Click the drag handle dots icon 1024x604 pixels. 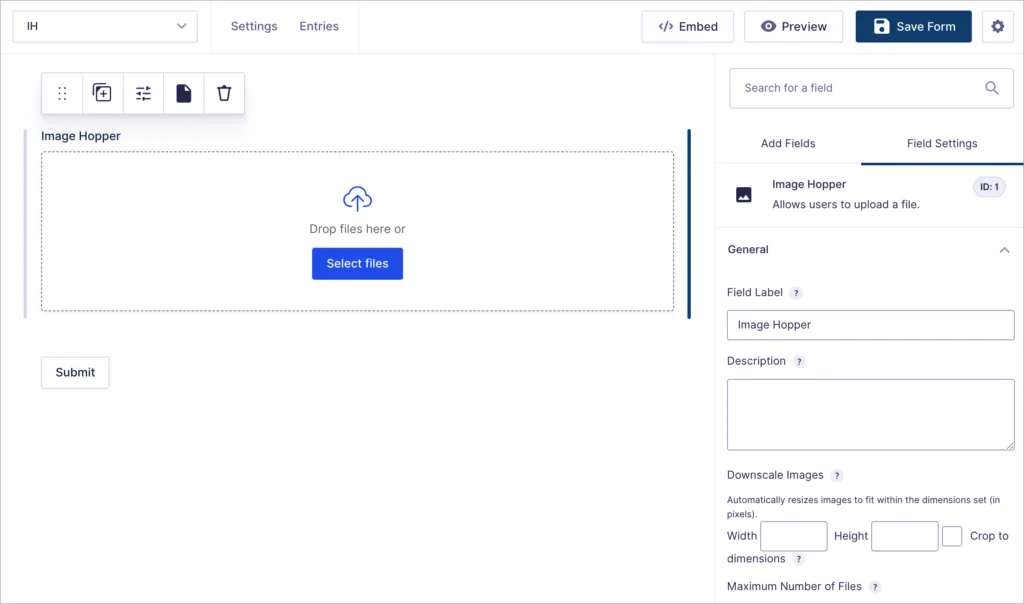[61, 92]
